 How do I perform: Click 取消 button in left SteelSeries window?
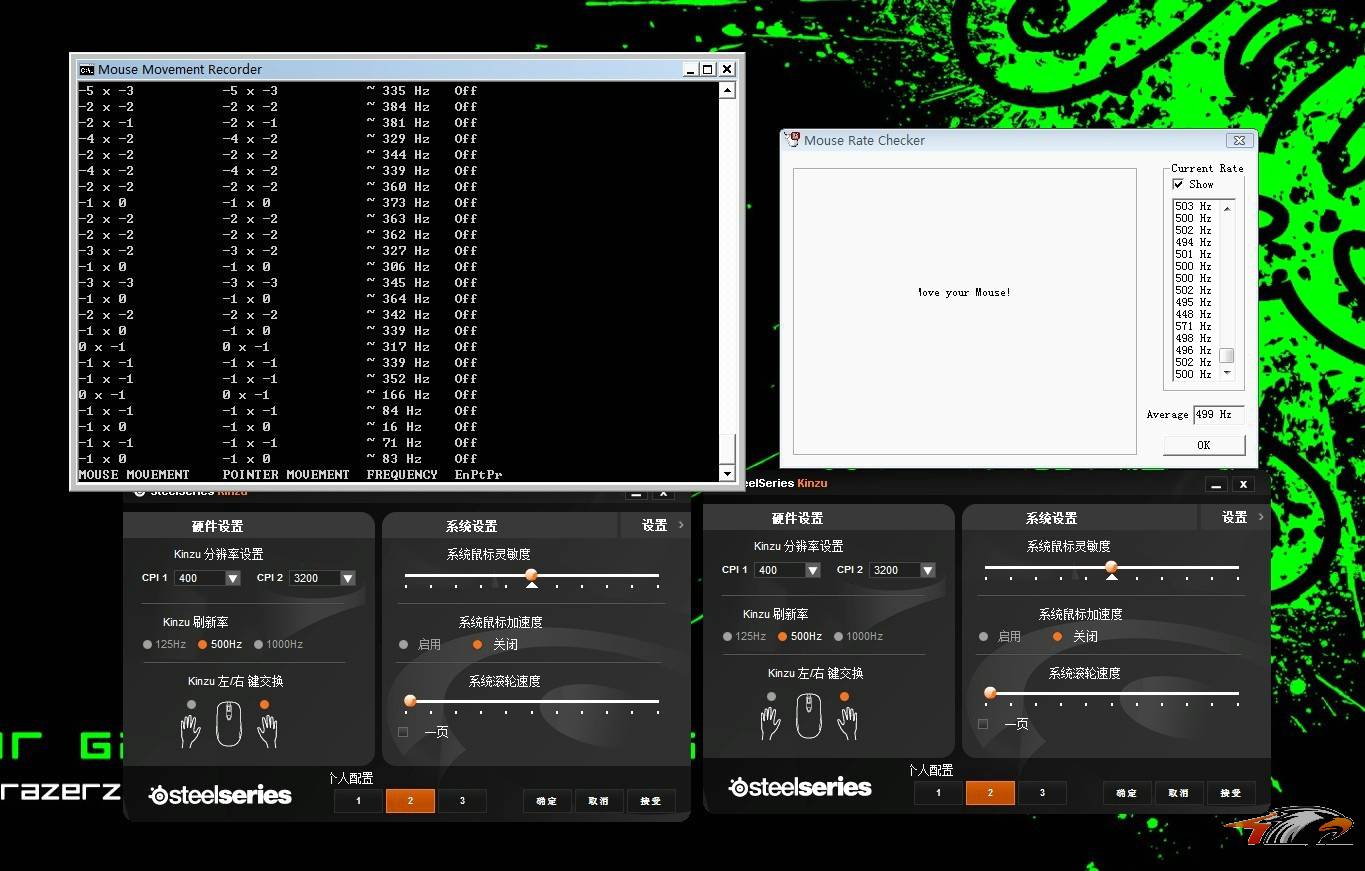(599, 801)
